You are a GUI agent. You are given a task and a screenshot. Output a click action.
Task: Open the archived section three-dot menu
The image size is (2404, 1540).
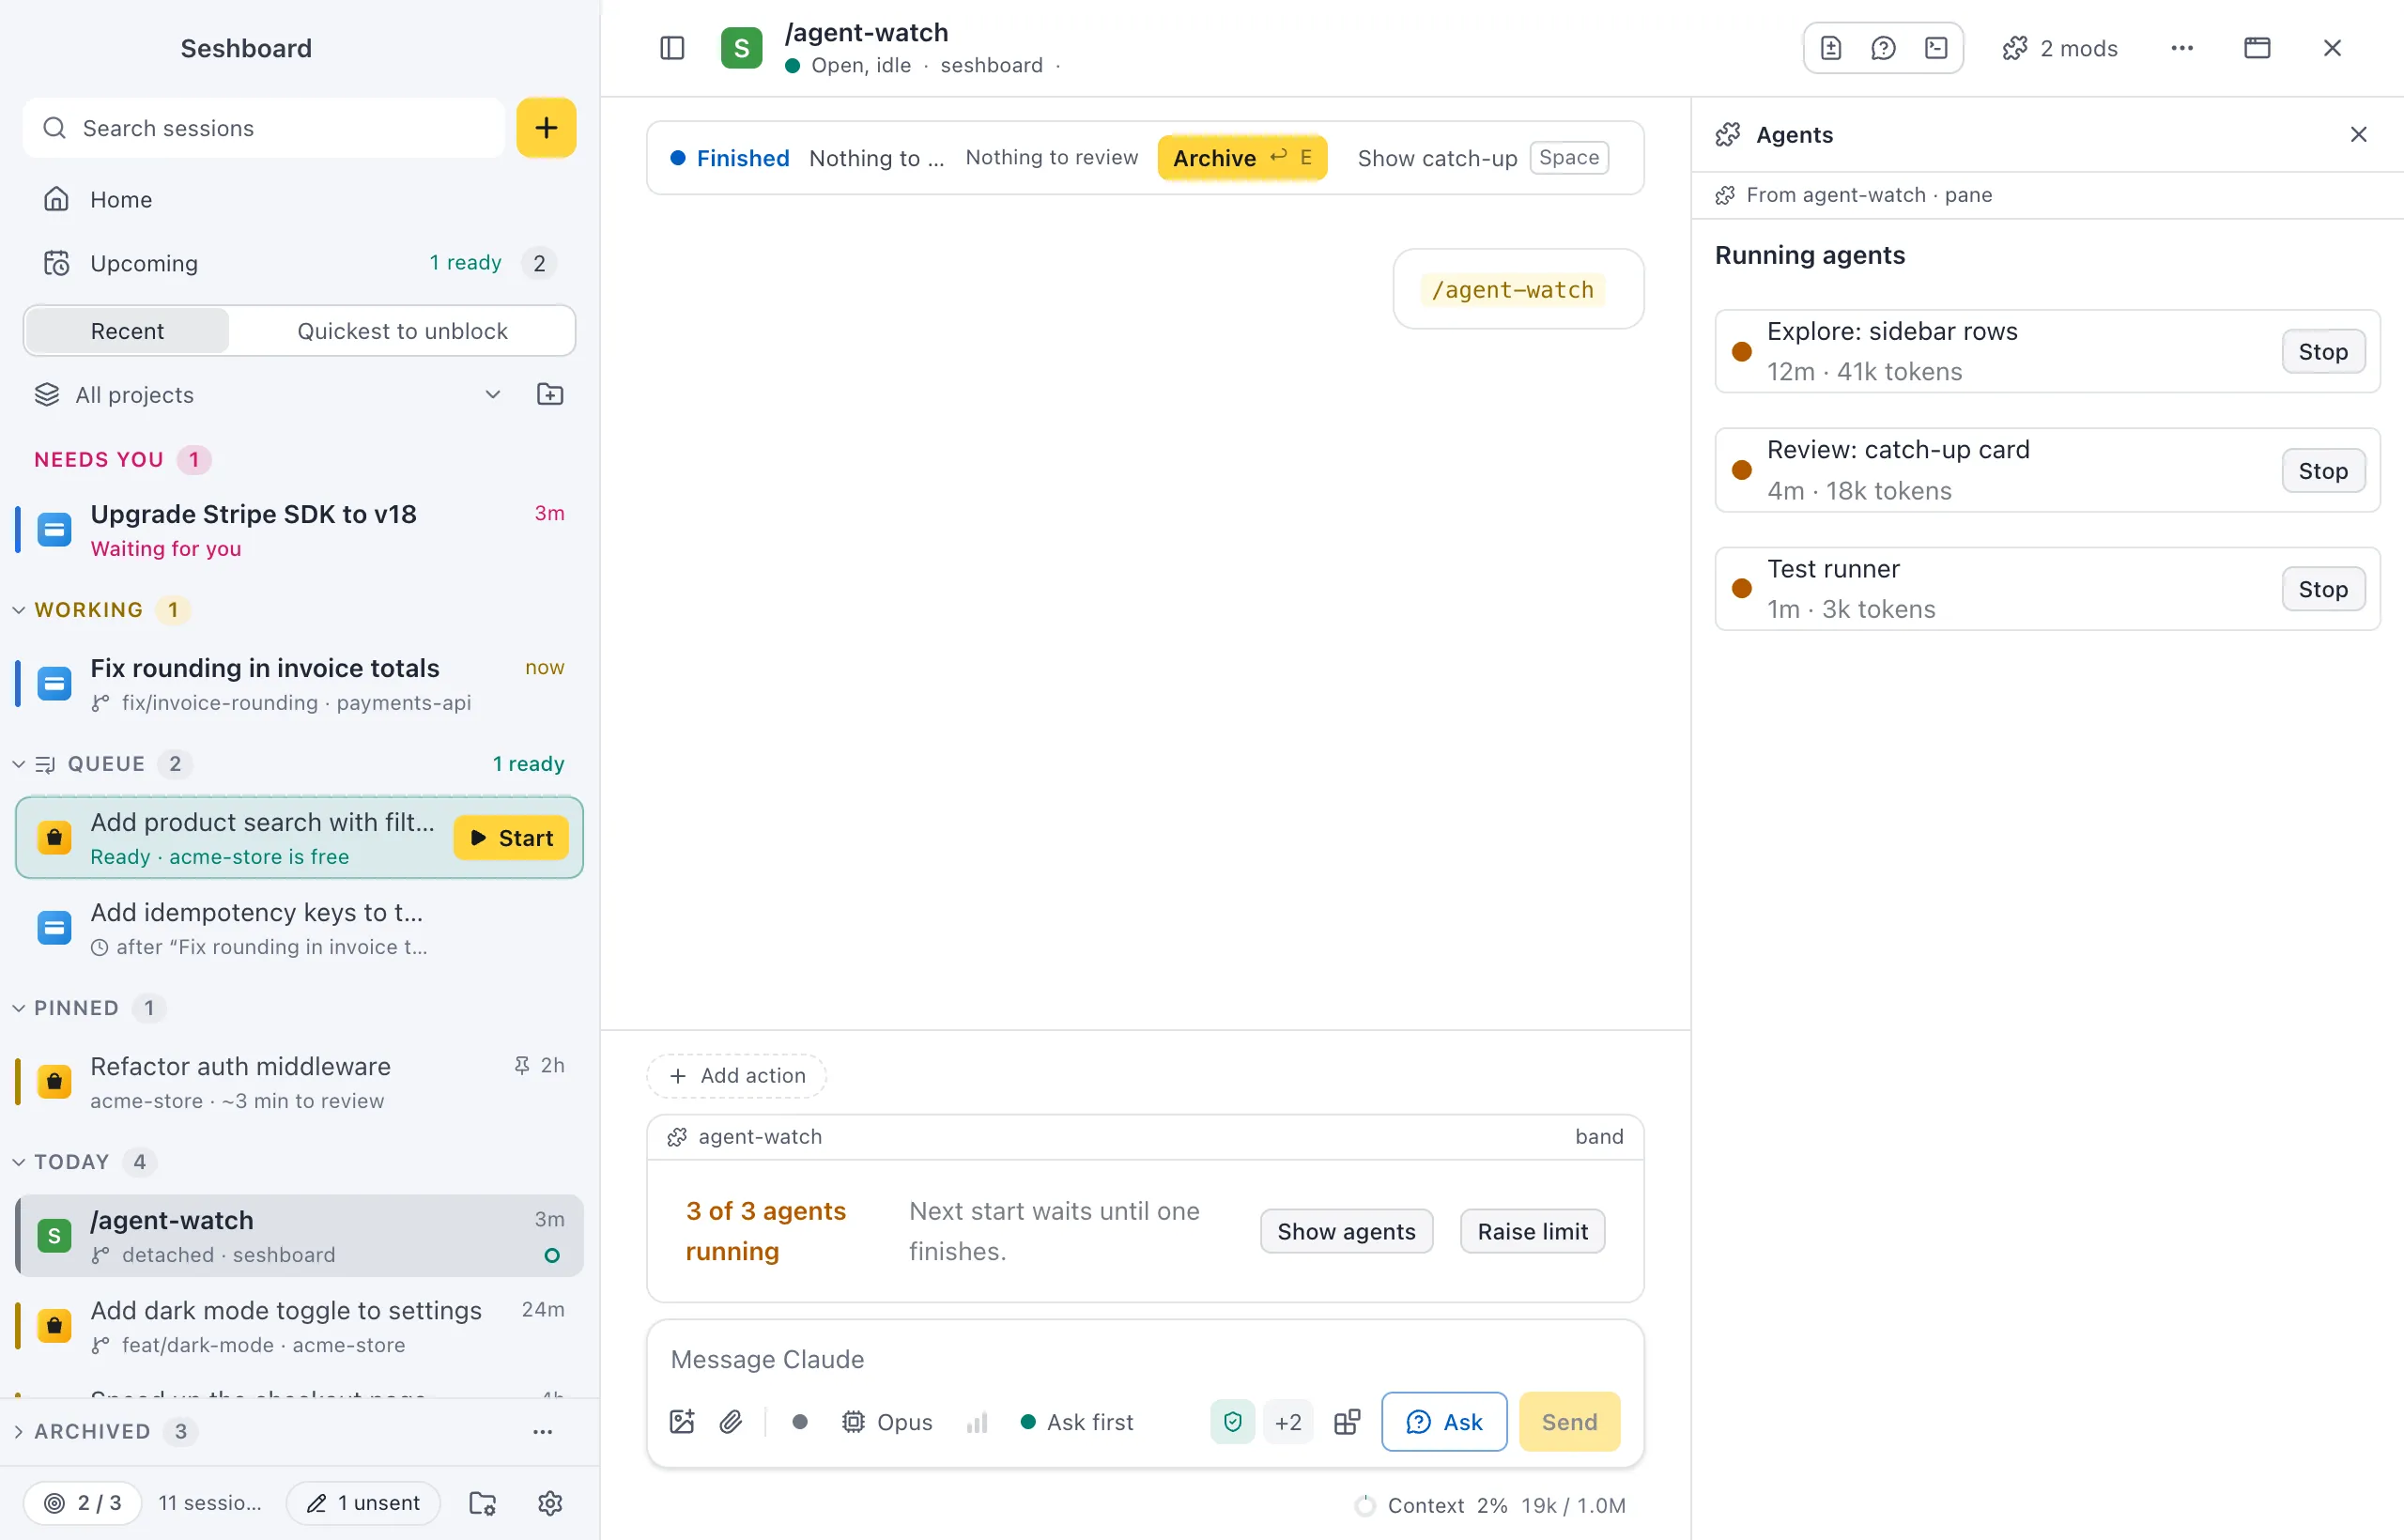[x=543, y=1431]
